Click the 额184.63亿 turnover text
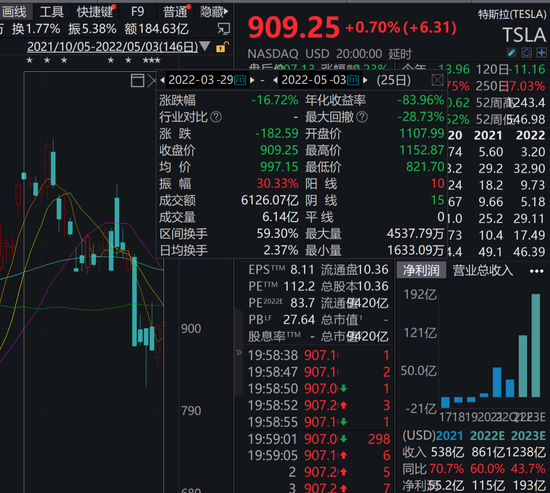The width and height of the screenshot is (550, 493). pyautogui.click(x=157, y=29)
